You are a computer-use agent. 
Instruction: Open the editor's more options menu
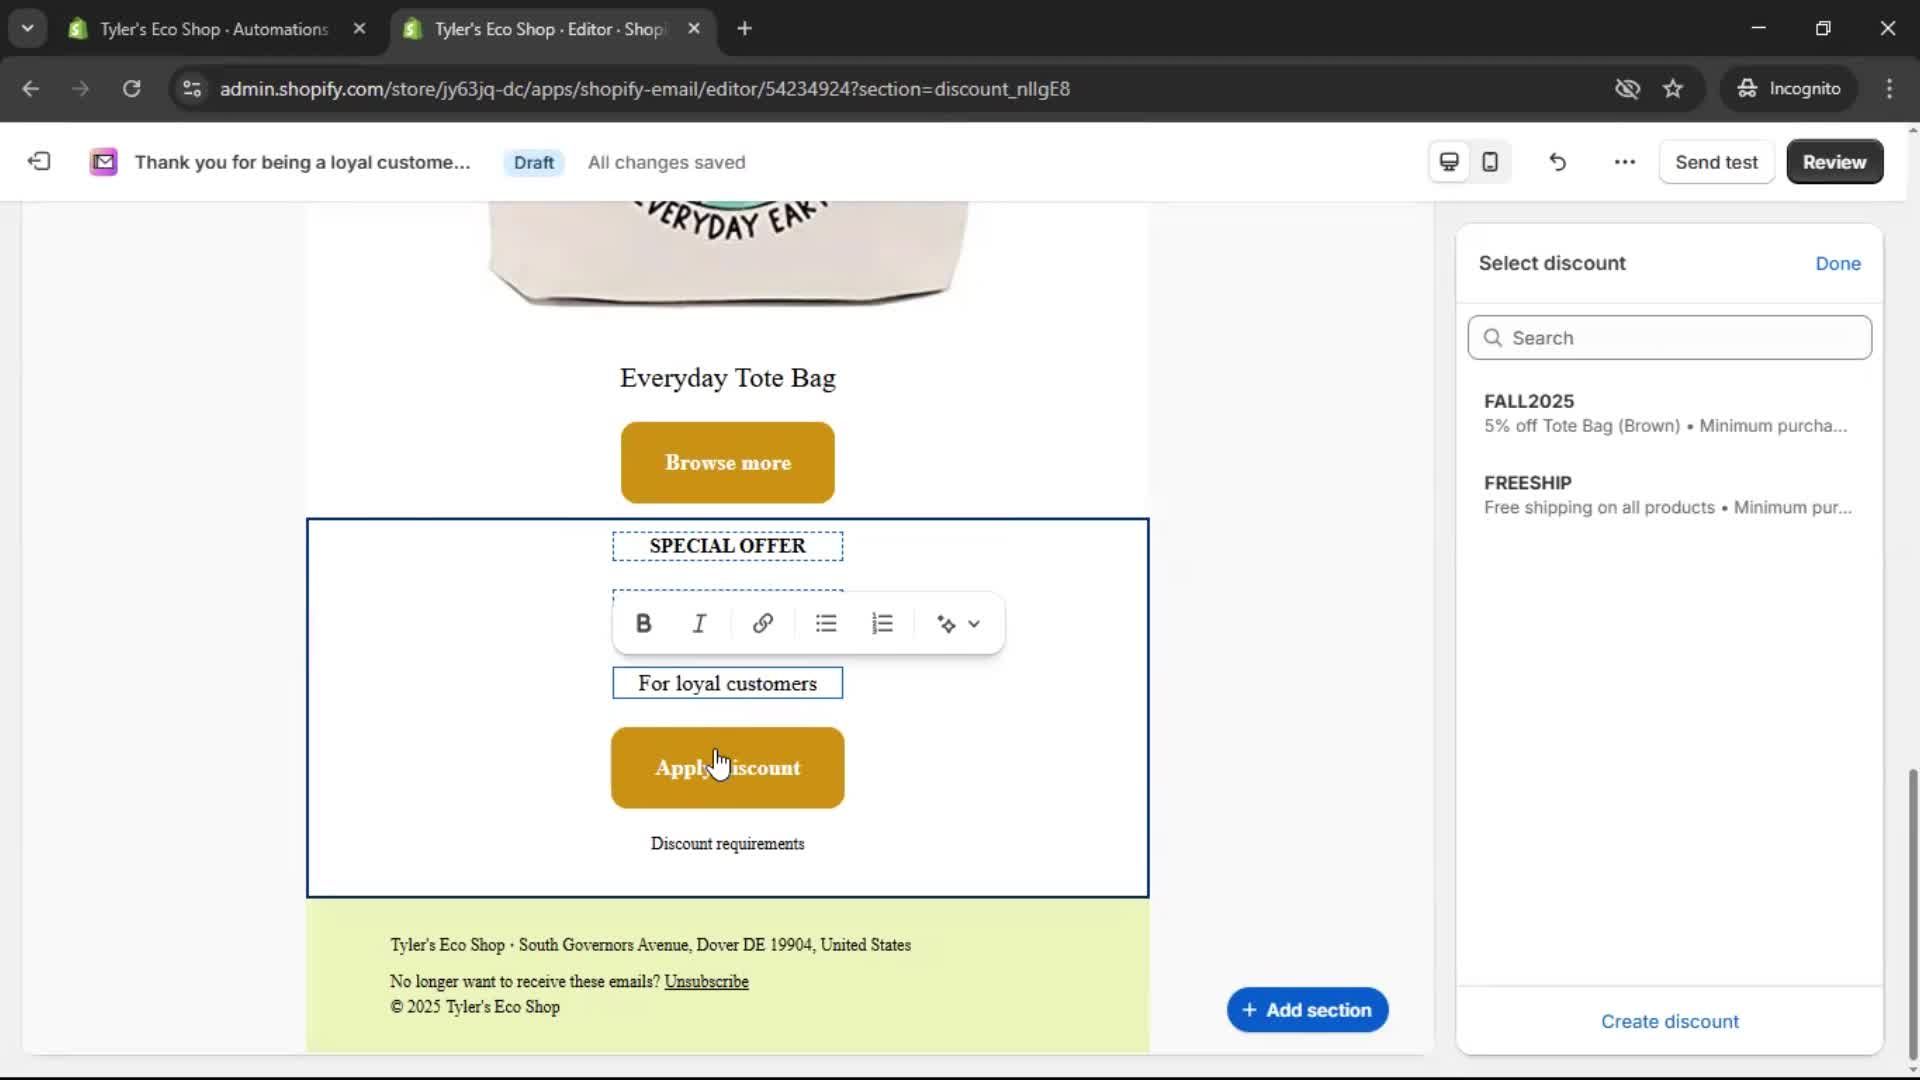(1623, 161)
